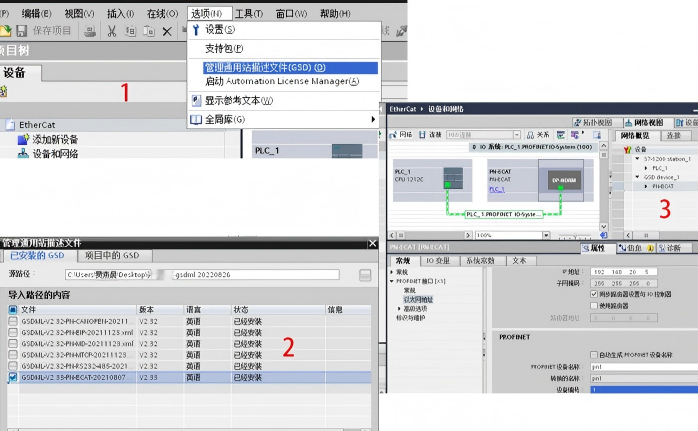The image size is (698, 431).
Task: Click the Delete X icon in toolbar
Action: pyautogui.click(x=167, y=32)
